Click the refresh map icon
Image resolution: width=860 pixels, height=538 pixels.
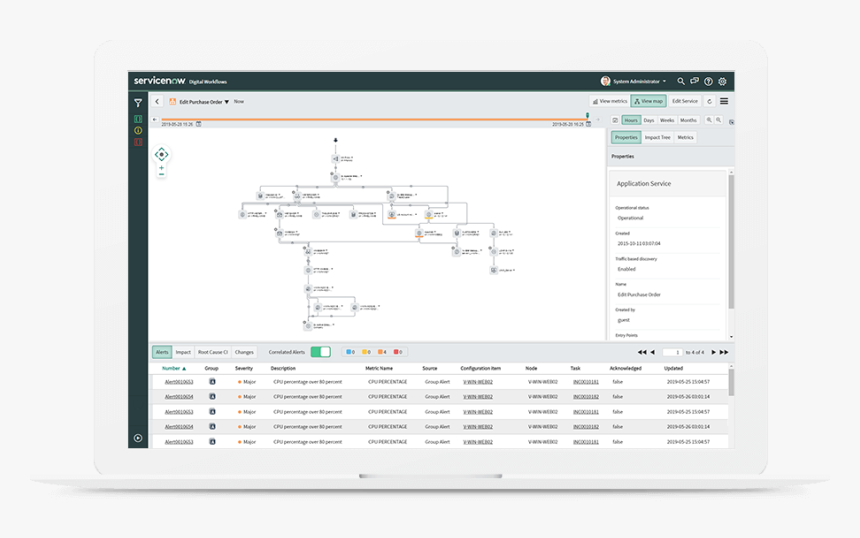click(709, 101)
